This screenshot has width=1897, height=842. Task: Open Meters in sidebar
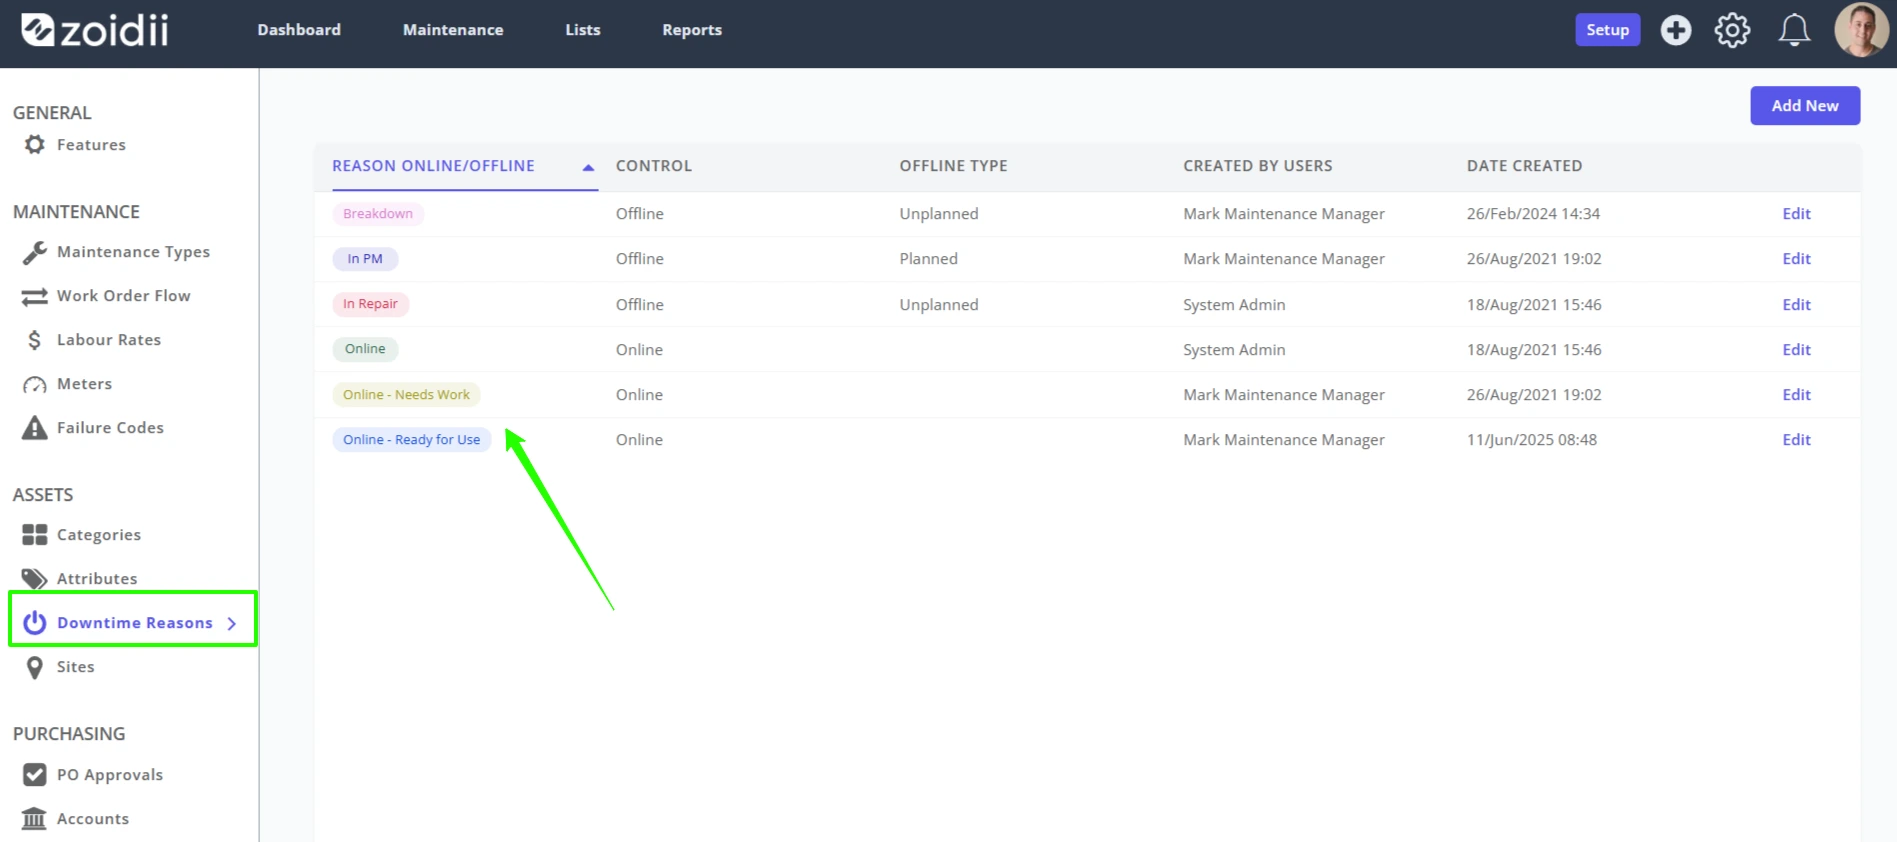84,384
